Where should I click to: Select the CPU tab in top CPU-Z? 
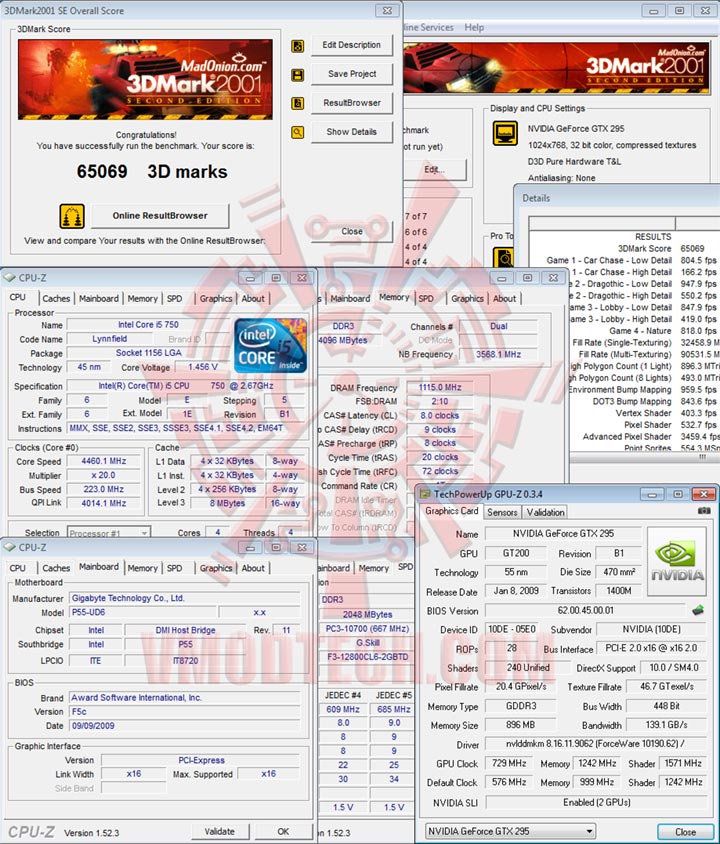(18, 298)
